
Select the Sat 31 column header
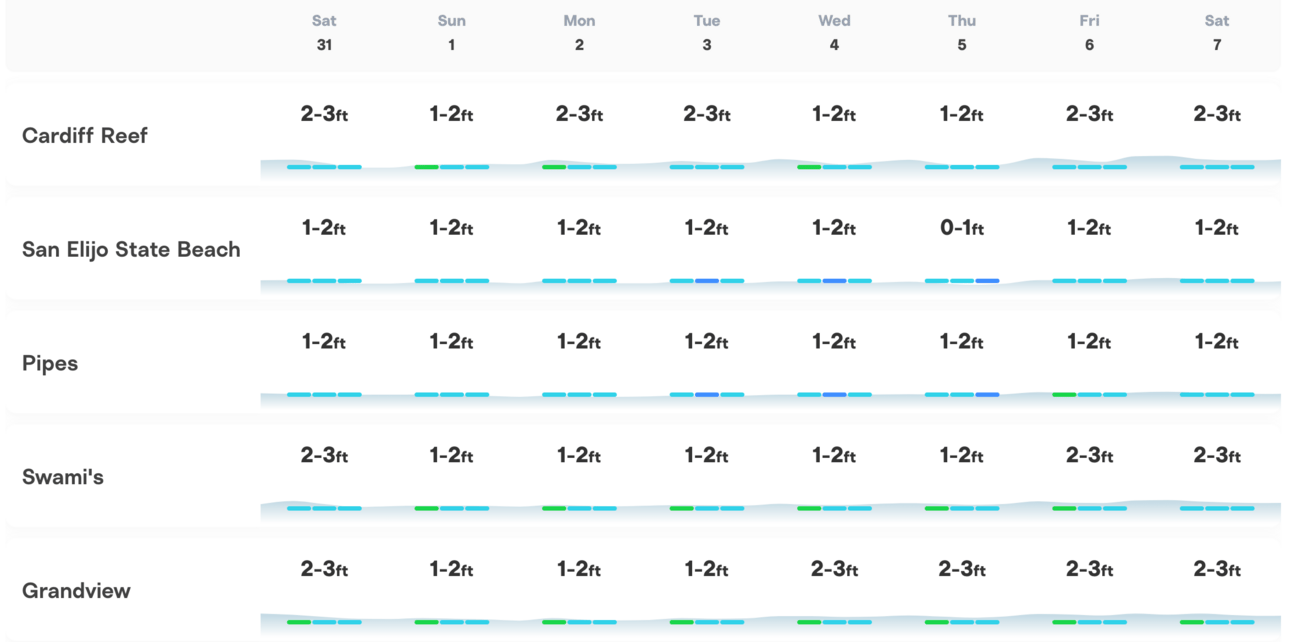click(324, 33)
